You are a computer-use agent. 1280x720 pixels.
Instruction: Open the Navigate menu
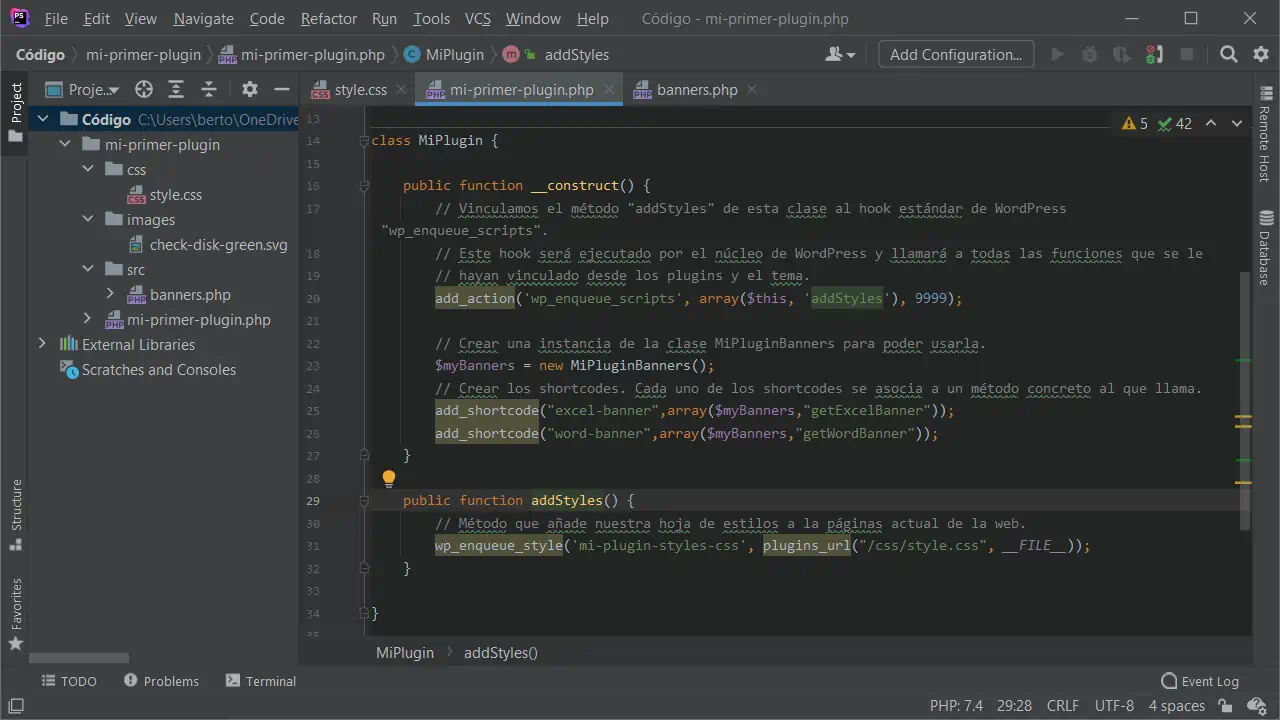[x=203, y=18]
